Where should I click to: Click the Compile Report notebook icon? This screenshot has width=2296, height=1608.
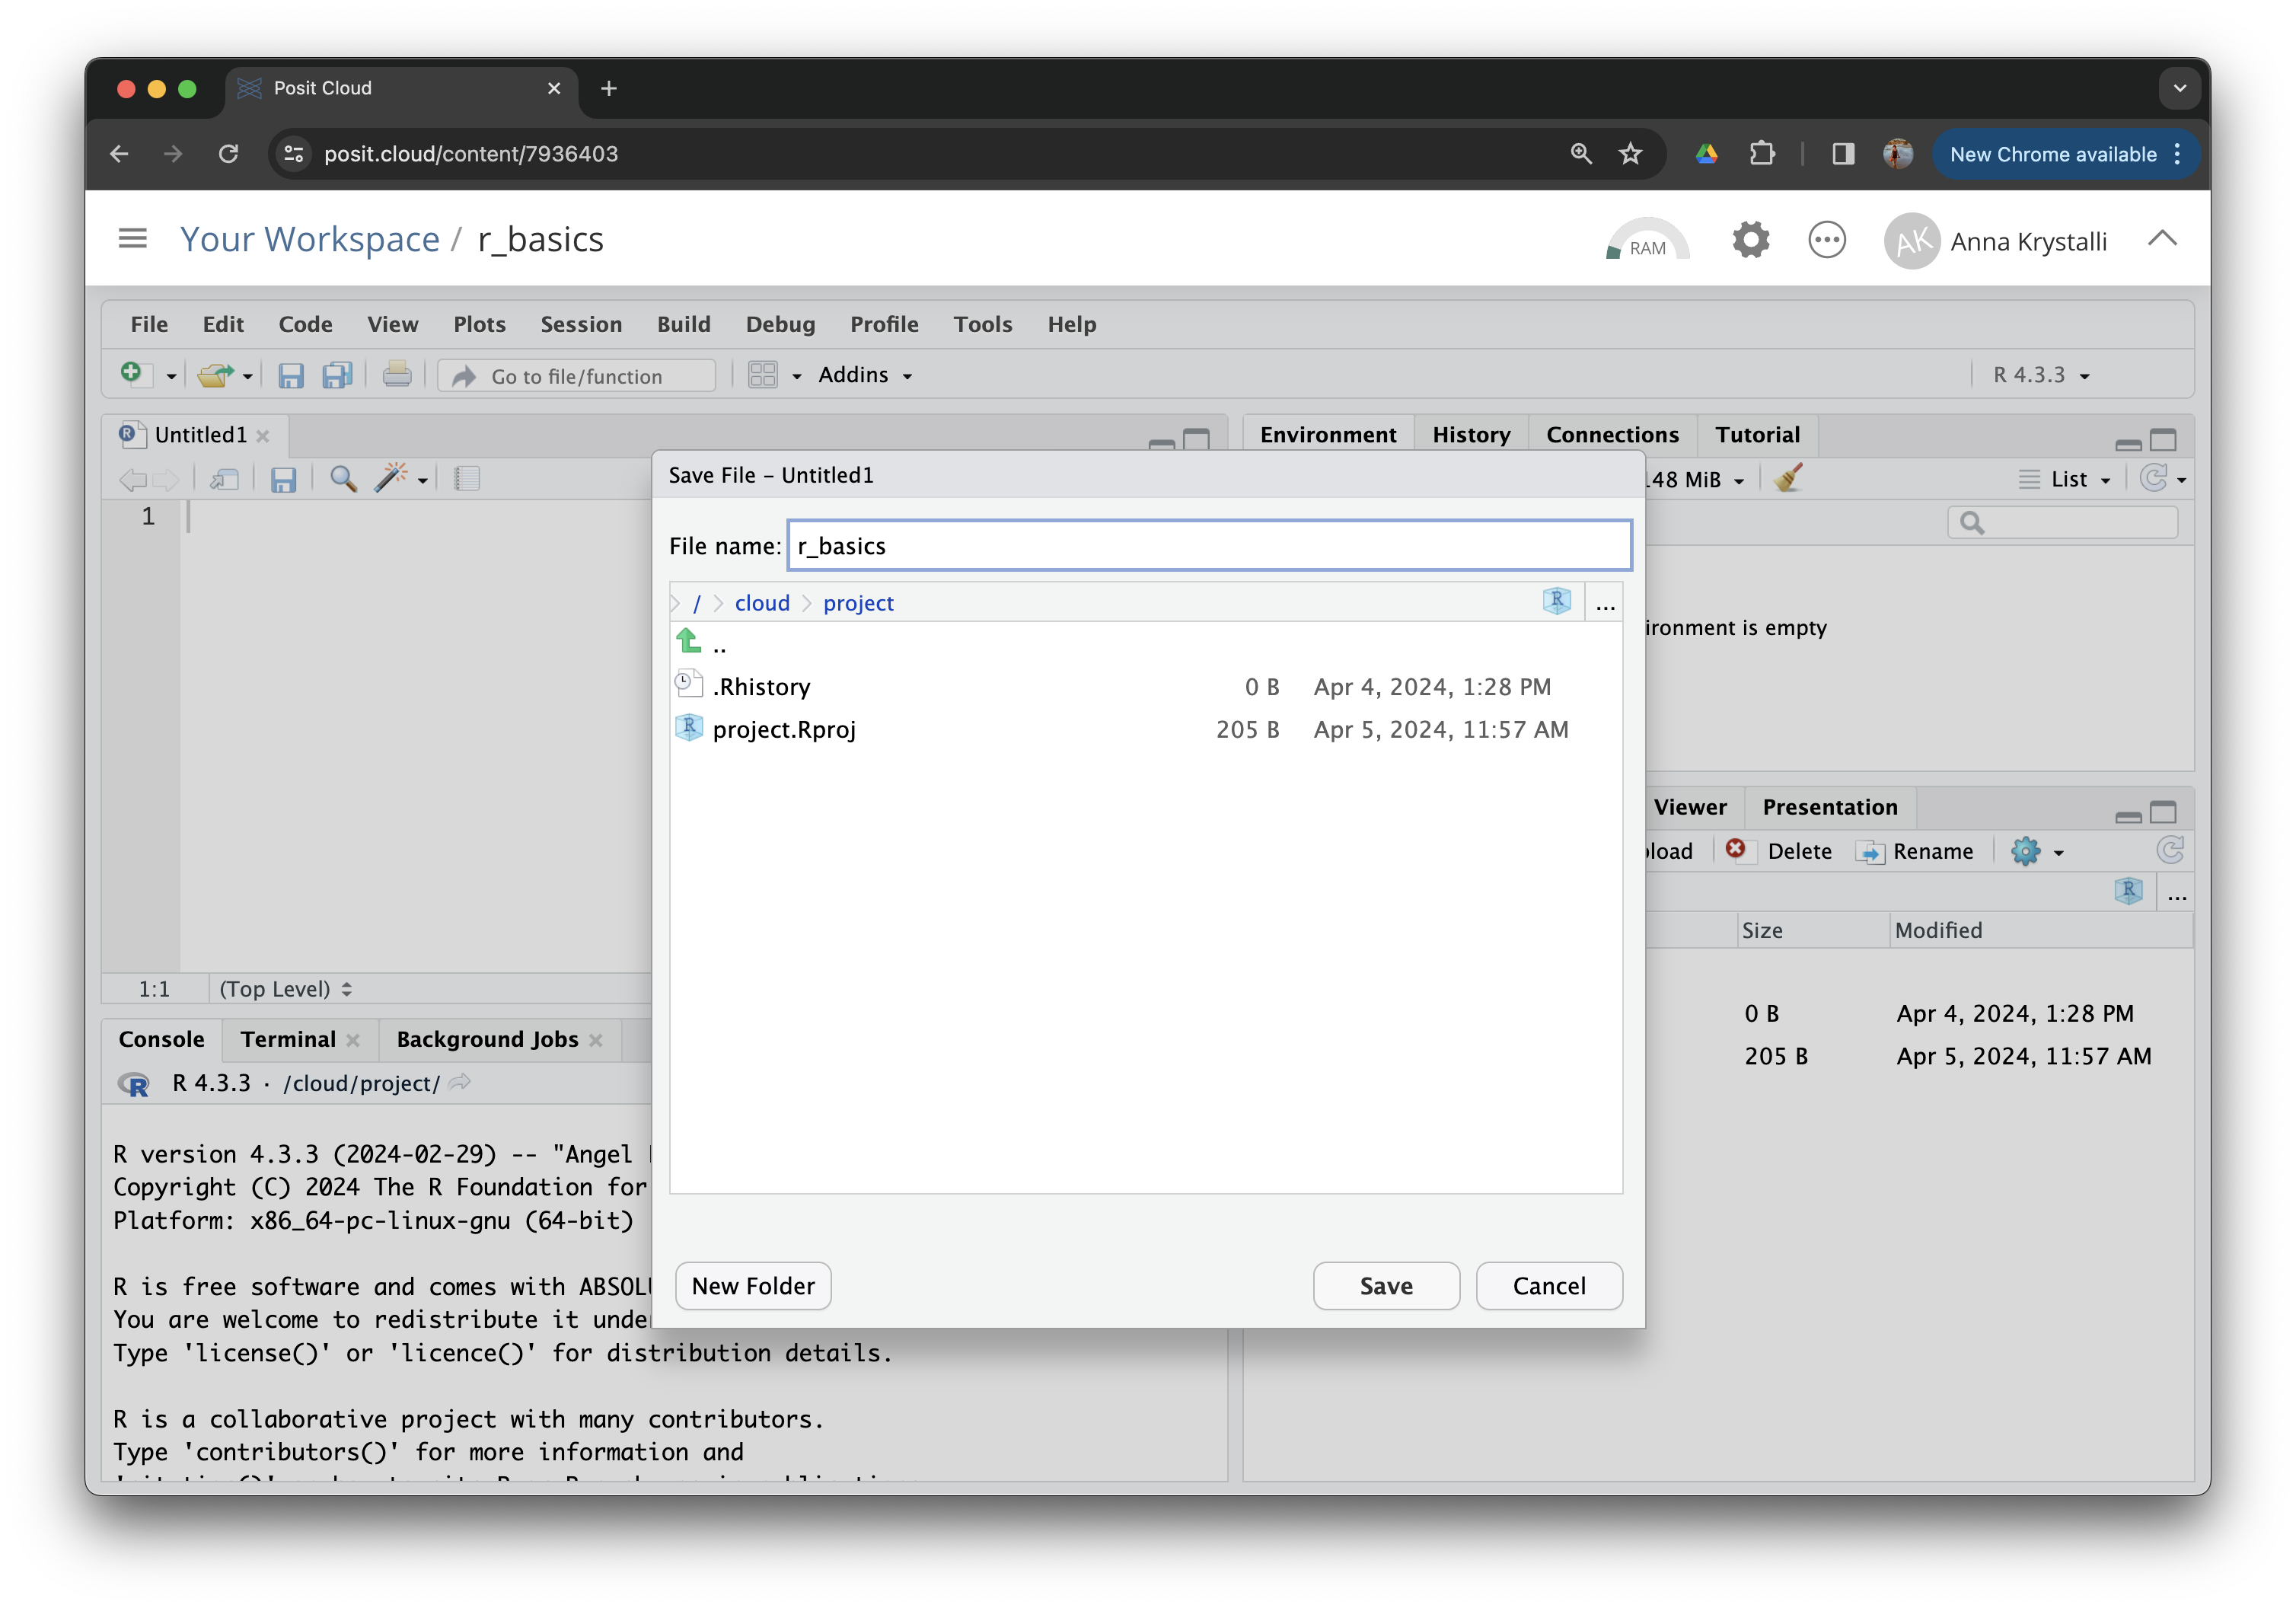tap(467, 479)
